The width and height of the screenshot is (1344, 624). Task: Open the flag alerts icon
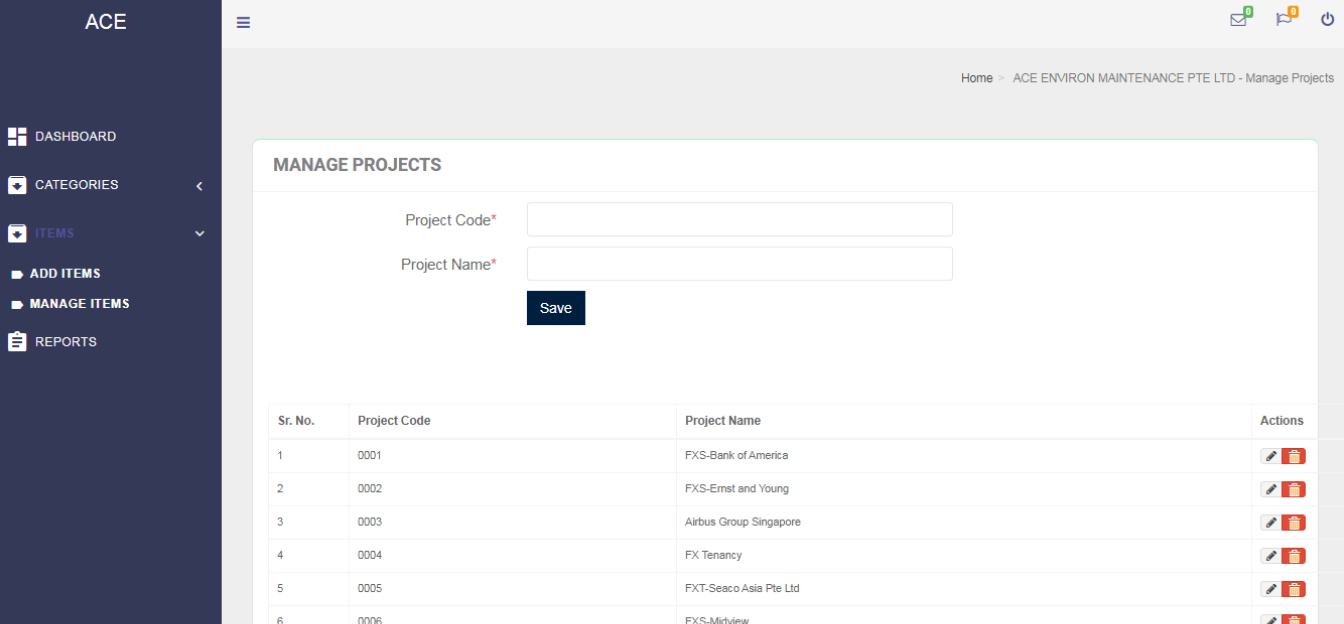coord(1284,19)
